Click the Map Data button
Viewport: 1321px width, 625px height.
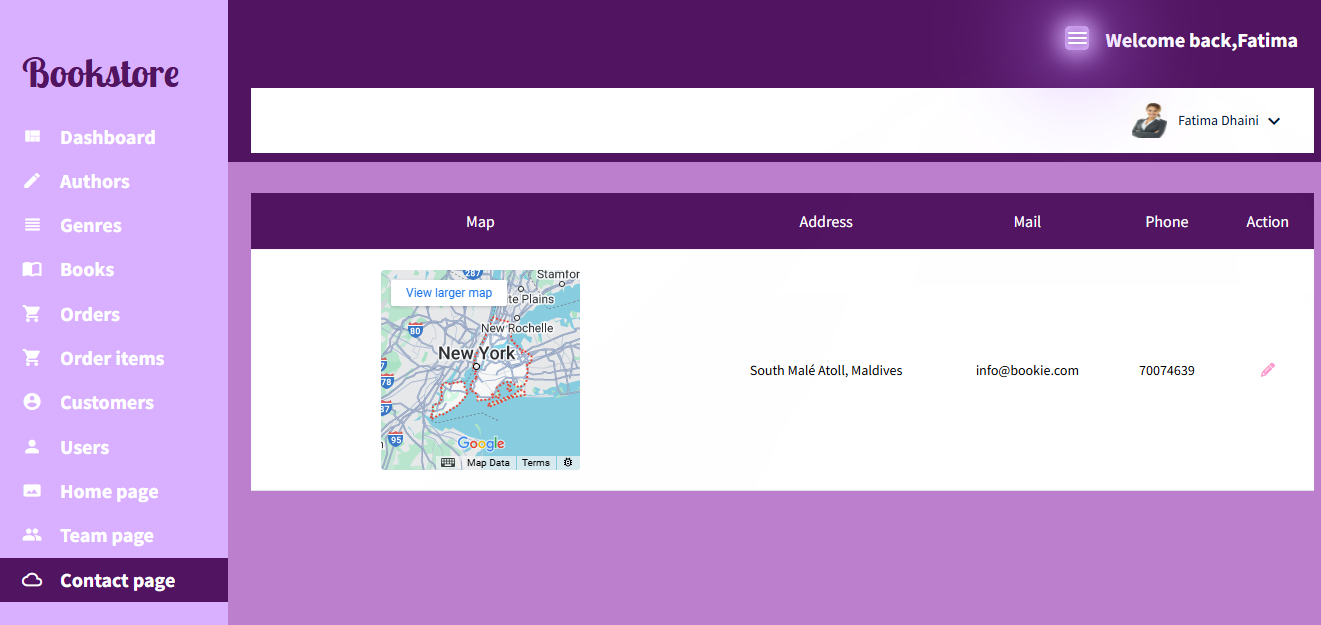click(x=488, y=463)
